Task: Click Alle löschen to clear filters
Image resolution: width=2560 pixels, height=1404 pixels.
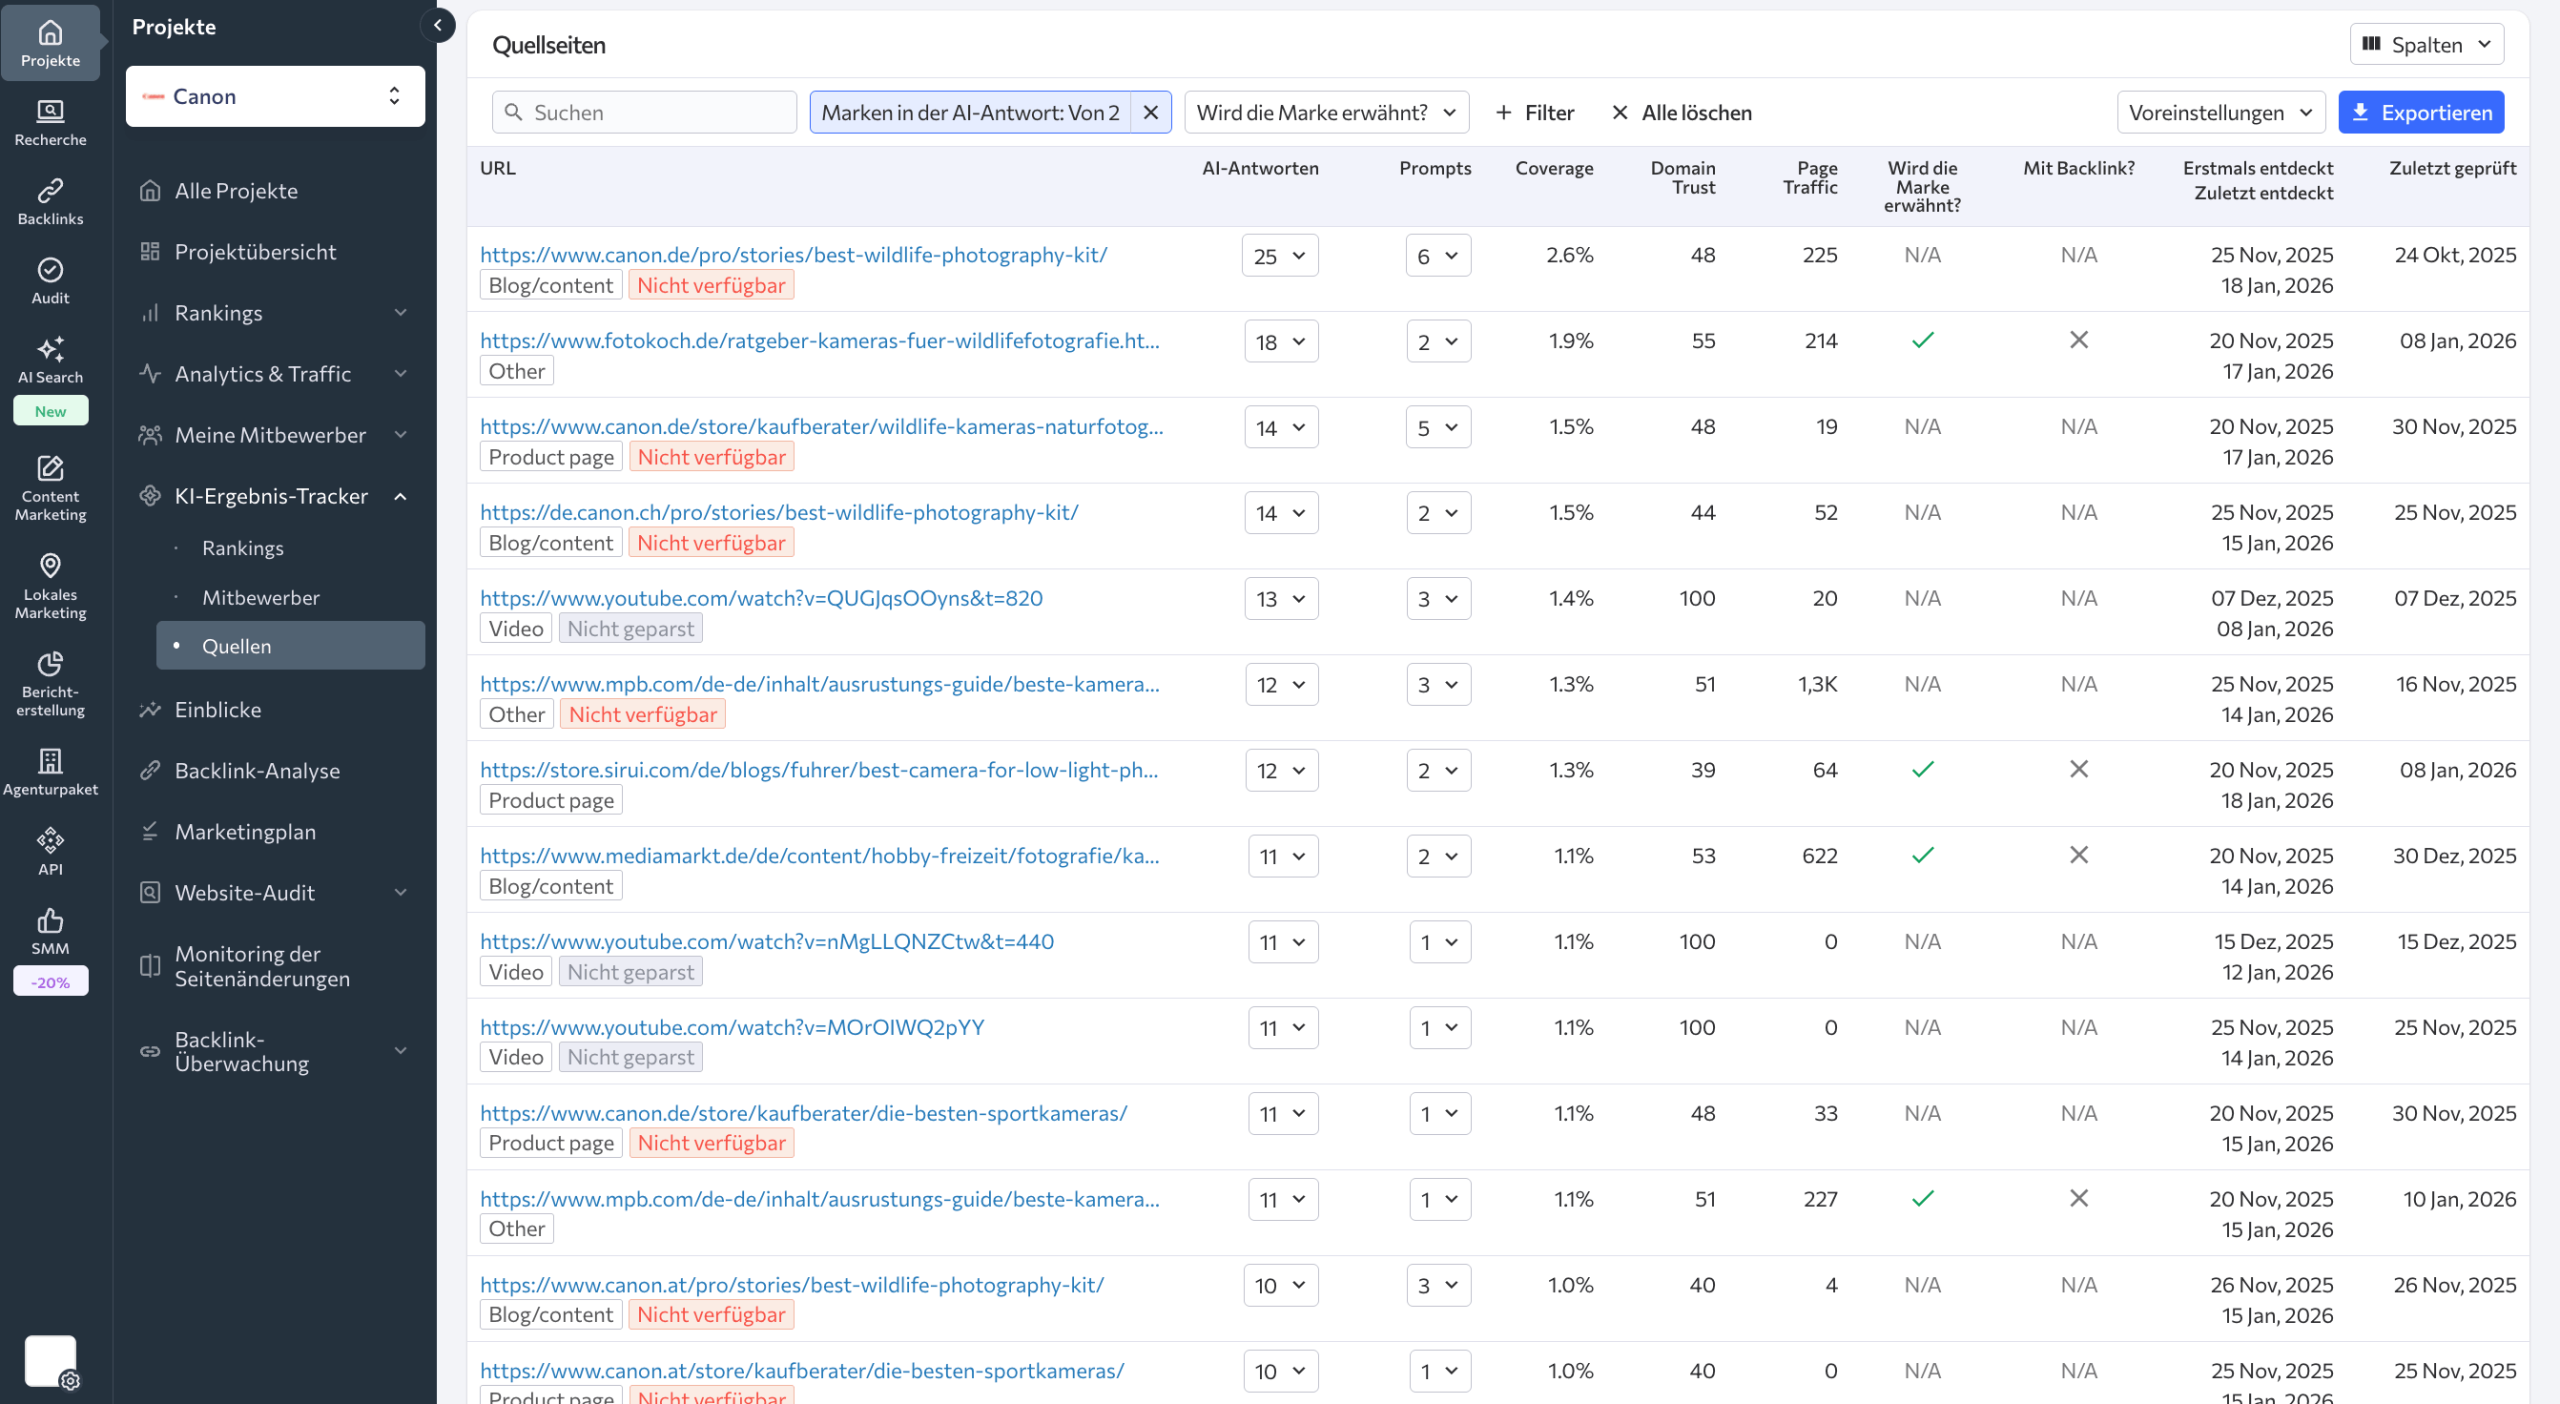Action: coord(1682,113)
